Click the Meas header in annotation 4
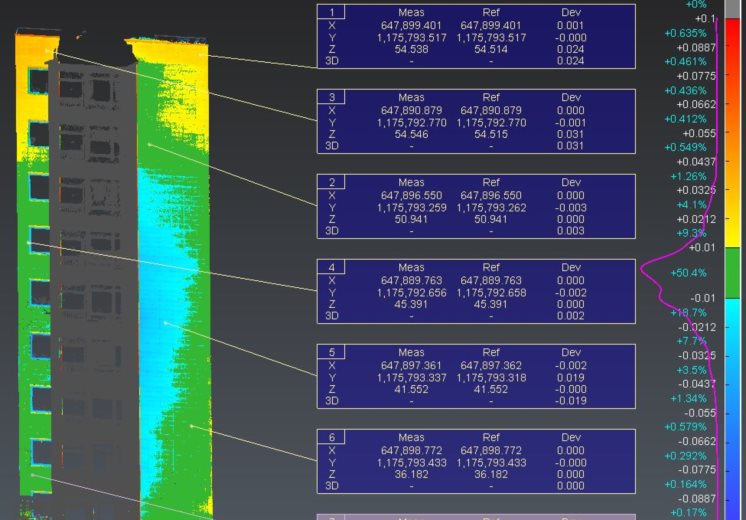Viewport: 746px width, 520px height. [x=411, y=267]
